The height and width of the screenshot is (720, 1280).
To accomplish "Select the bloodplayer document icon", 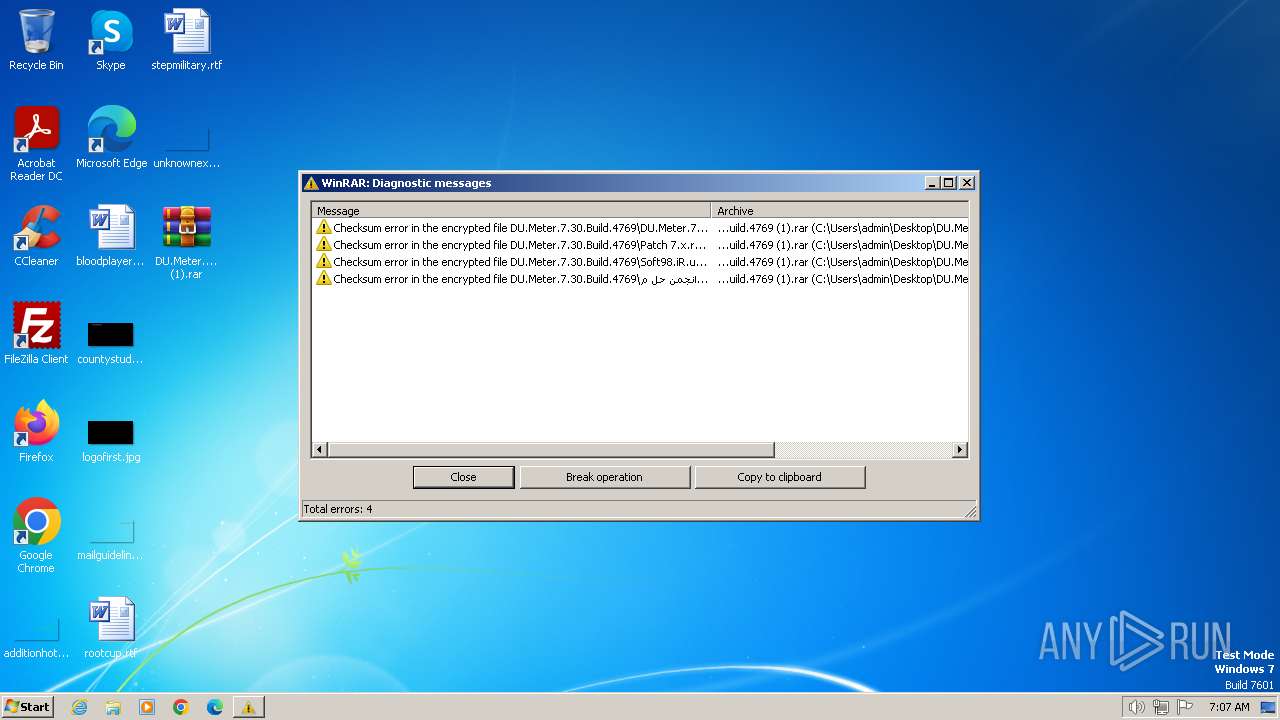I will [x=111, y=235].
